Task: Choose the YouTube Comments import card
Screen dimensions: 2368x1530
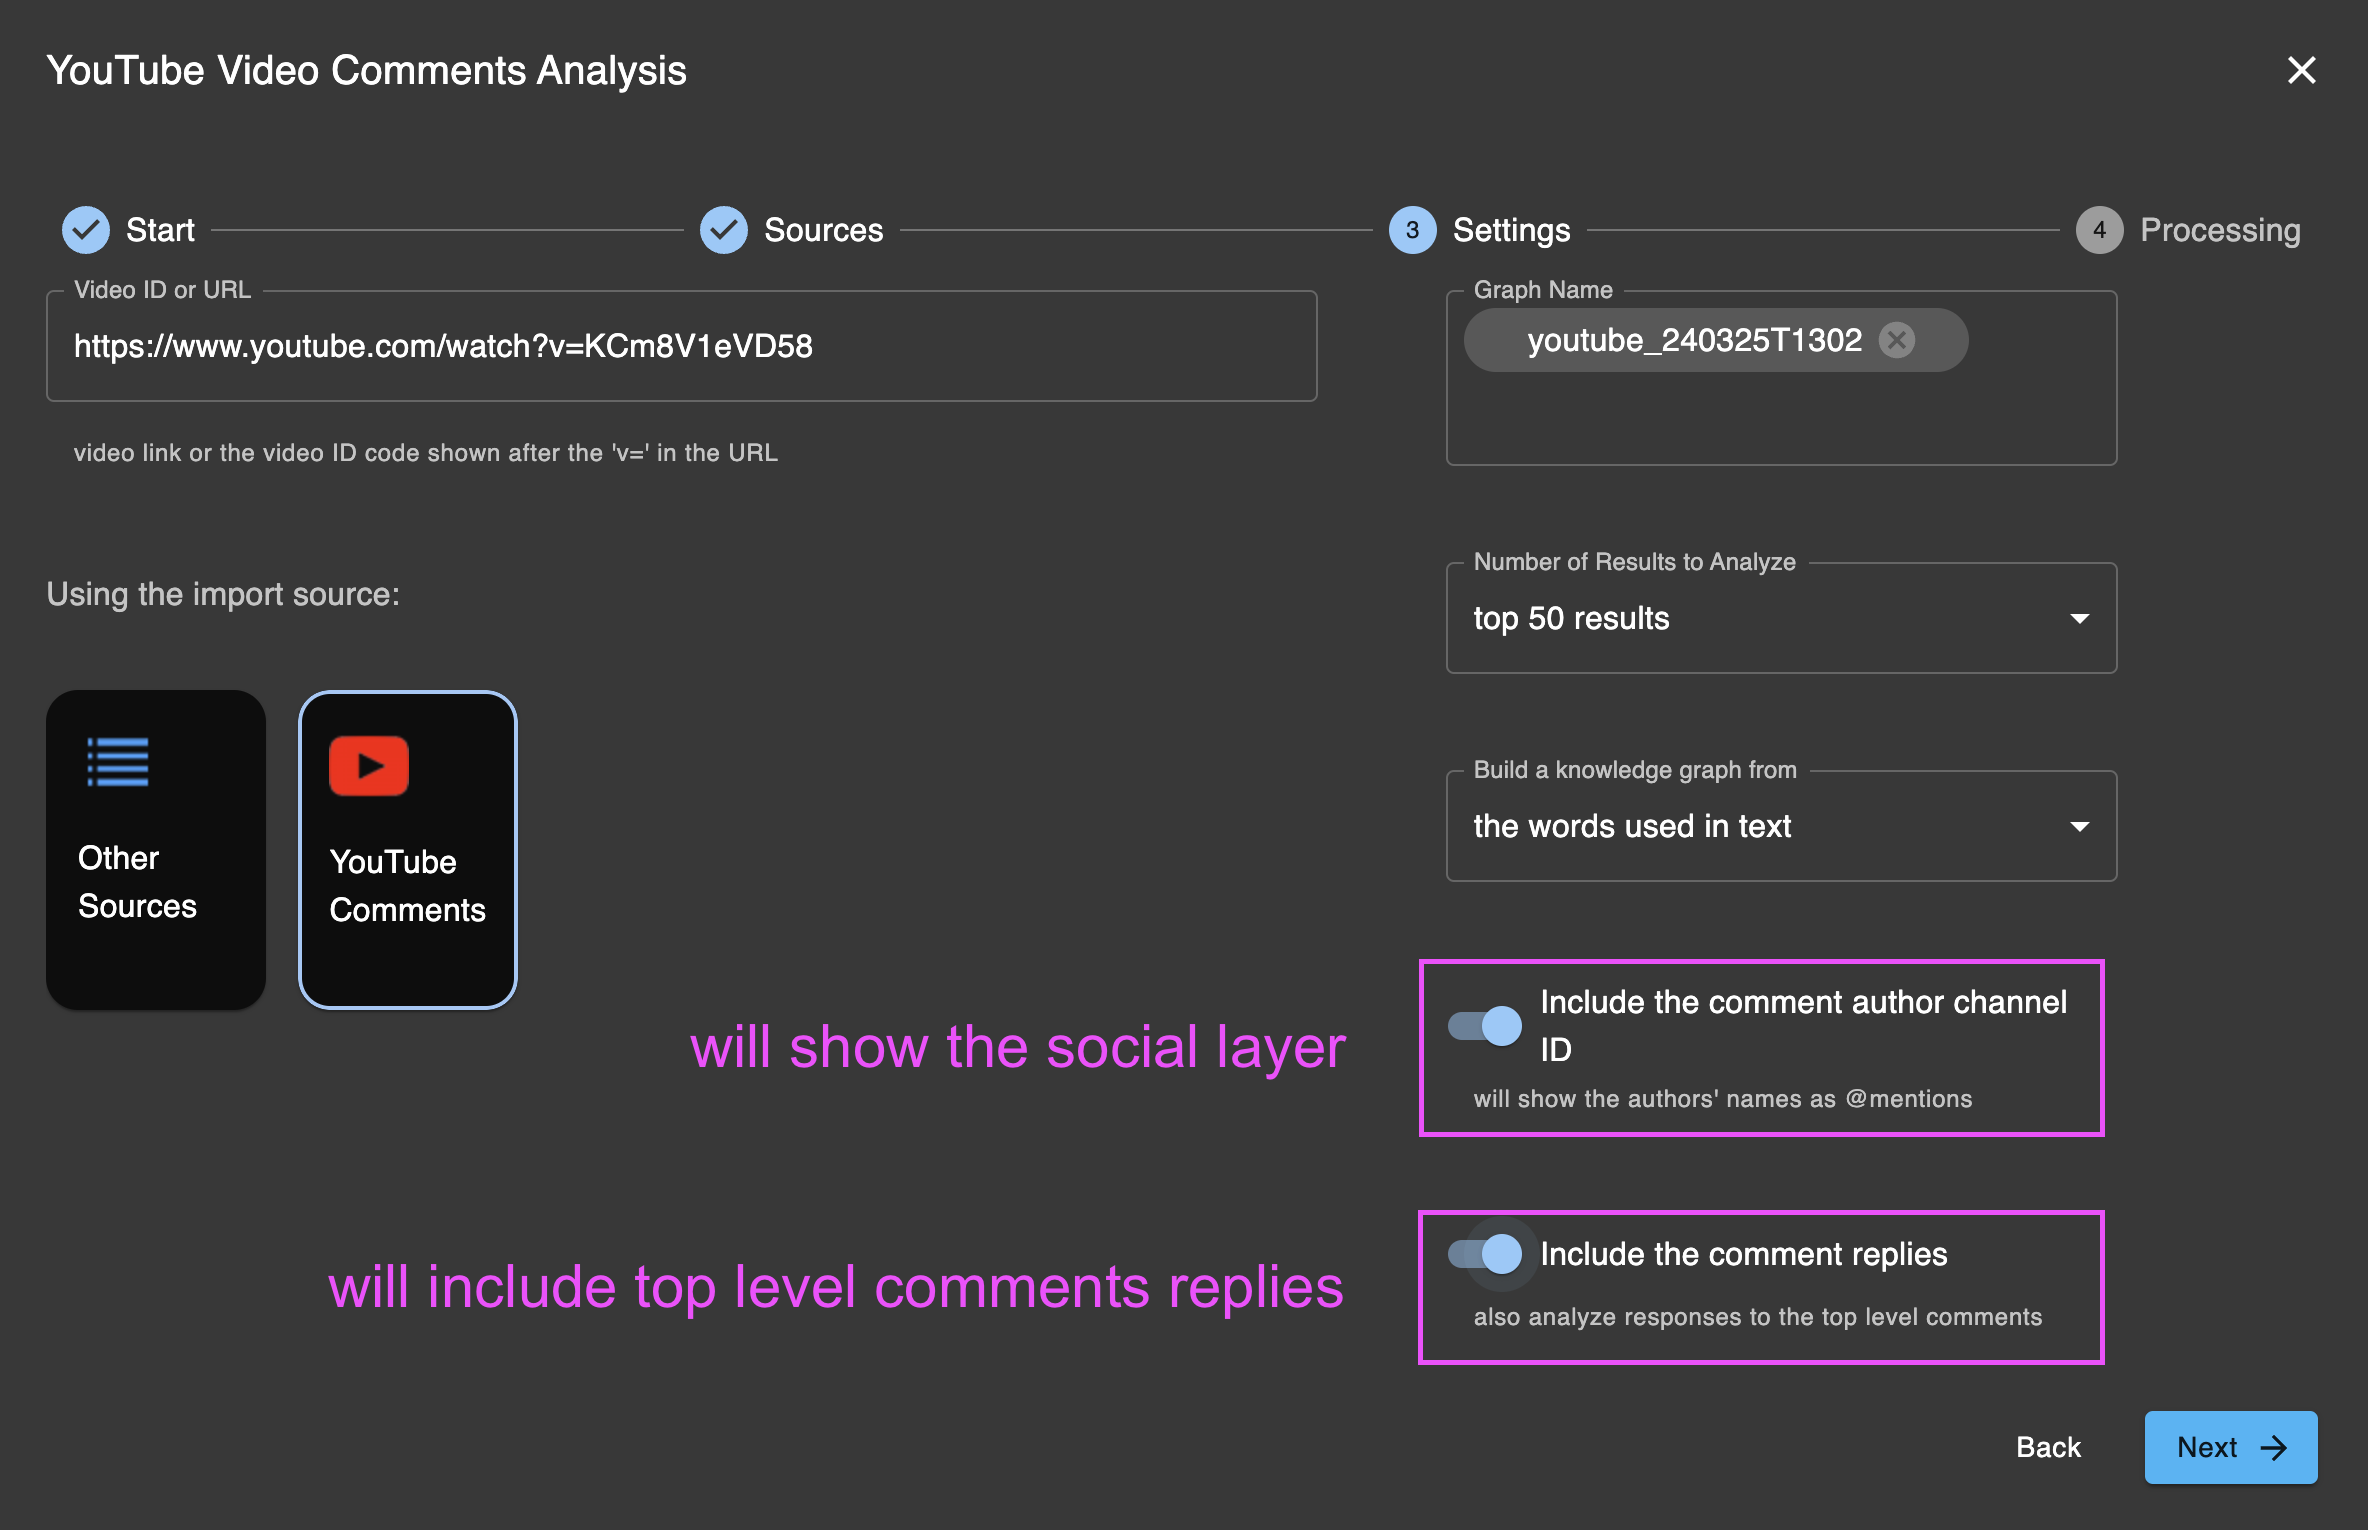Action: [408, 850]
